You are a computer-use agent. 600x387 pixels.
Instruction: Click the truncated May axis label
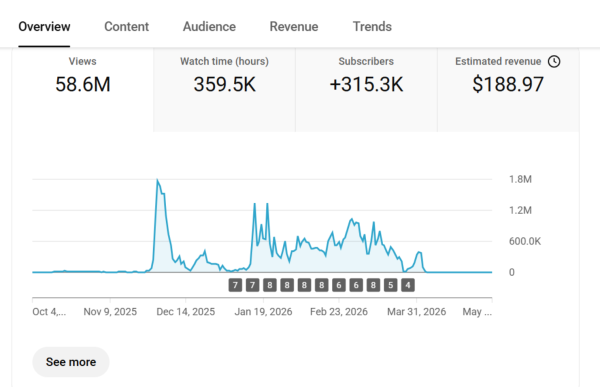point(477,312)
